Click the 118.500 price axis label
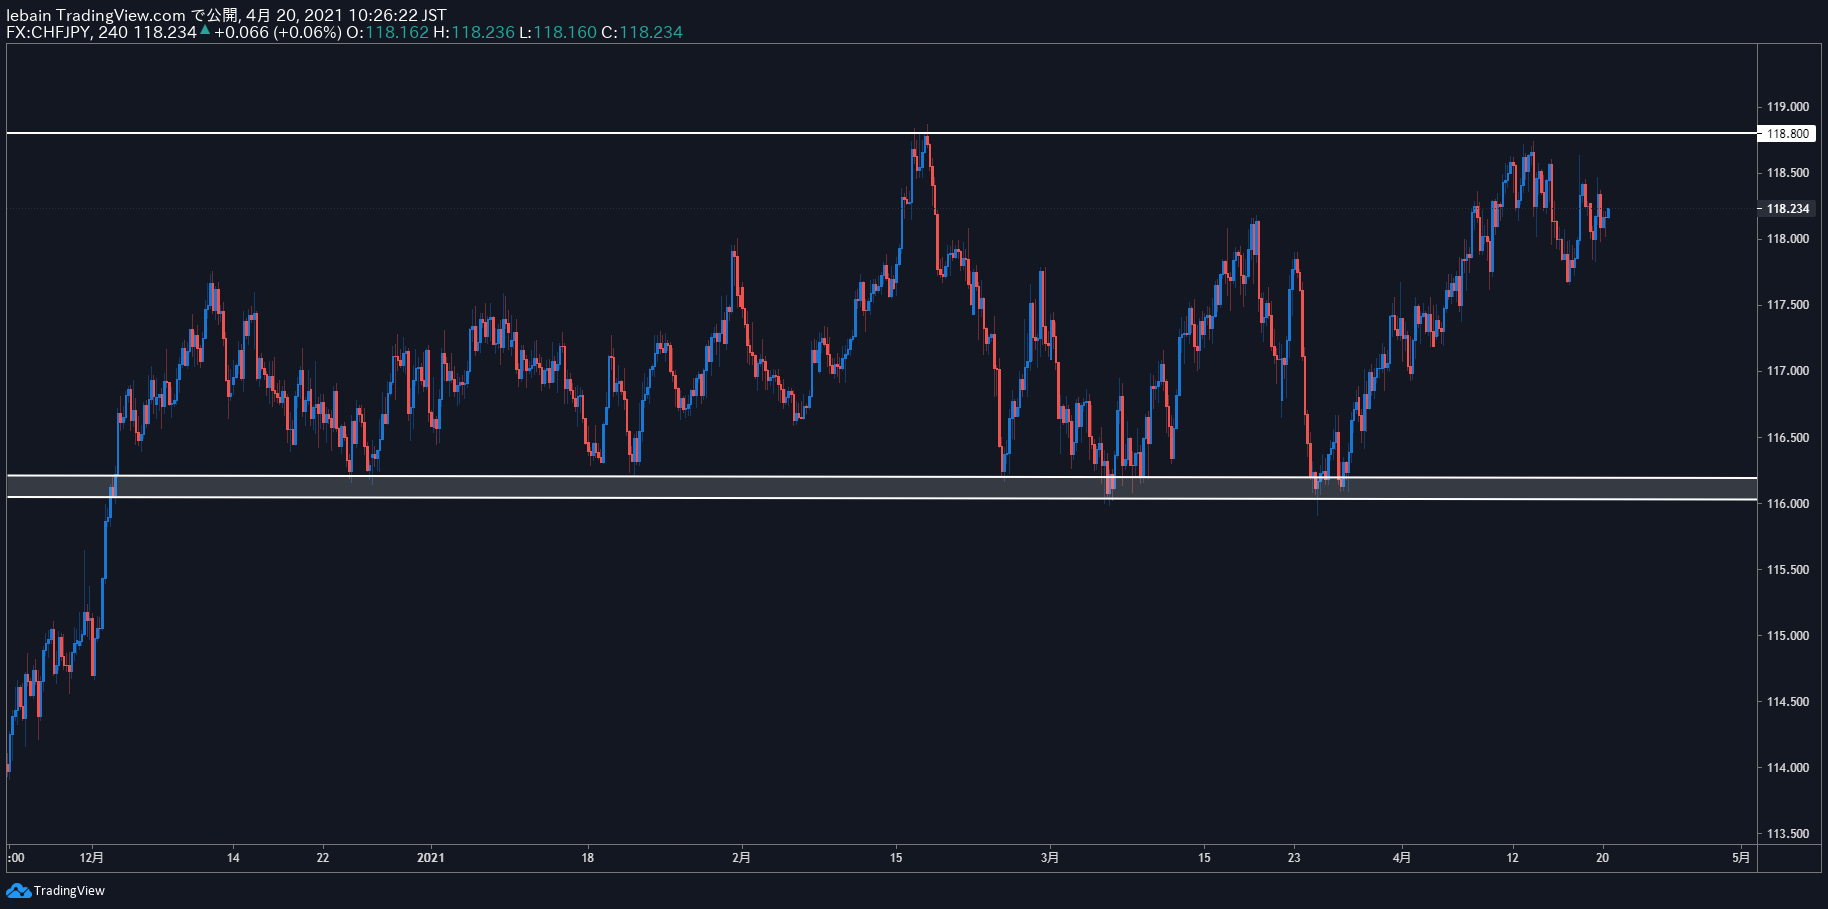This screenshot has height=909, width=1828. pos(1787,173)
